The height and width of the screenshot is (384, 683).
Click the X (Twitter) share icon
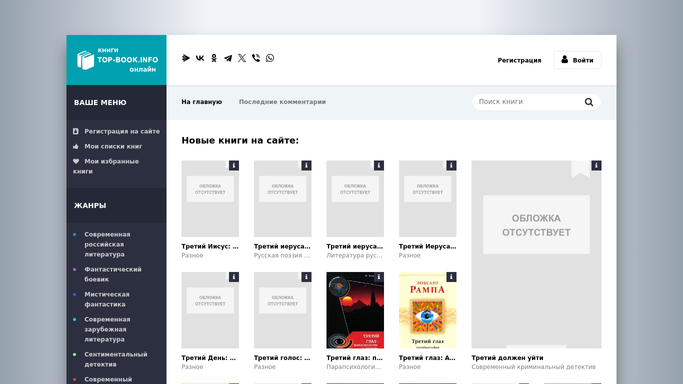pos(242,58)
